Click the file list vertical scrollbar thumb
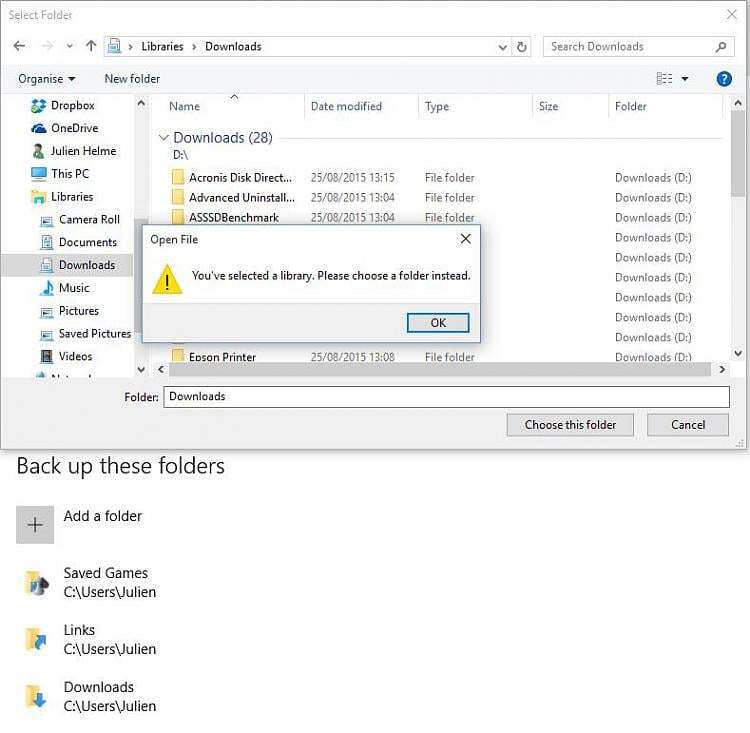The height and width of the screenshot is (733, 750). (738, 153)
